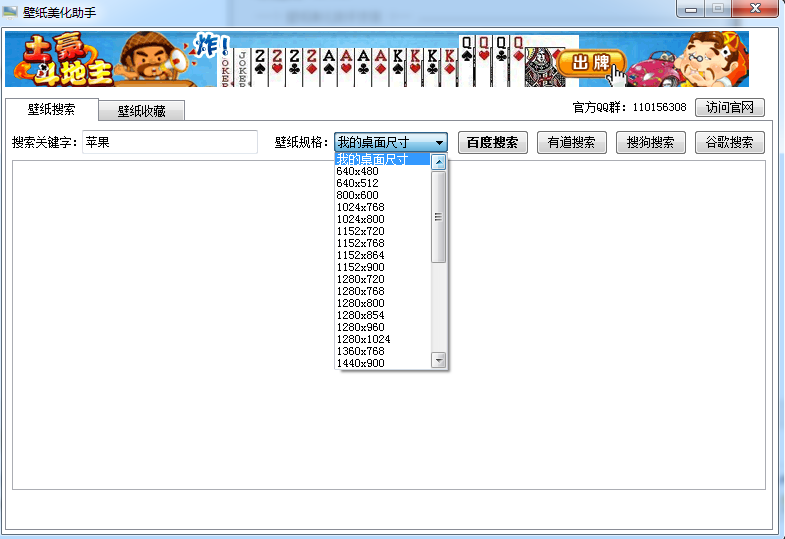Choose 1440x900 in the dropdown list
The height and width of the screenshot is (539, 785).
point(360,363)
